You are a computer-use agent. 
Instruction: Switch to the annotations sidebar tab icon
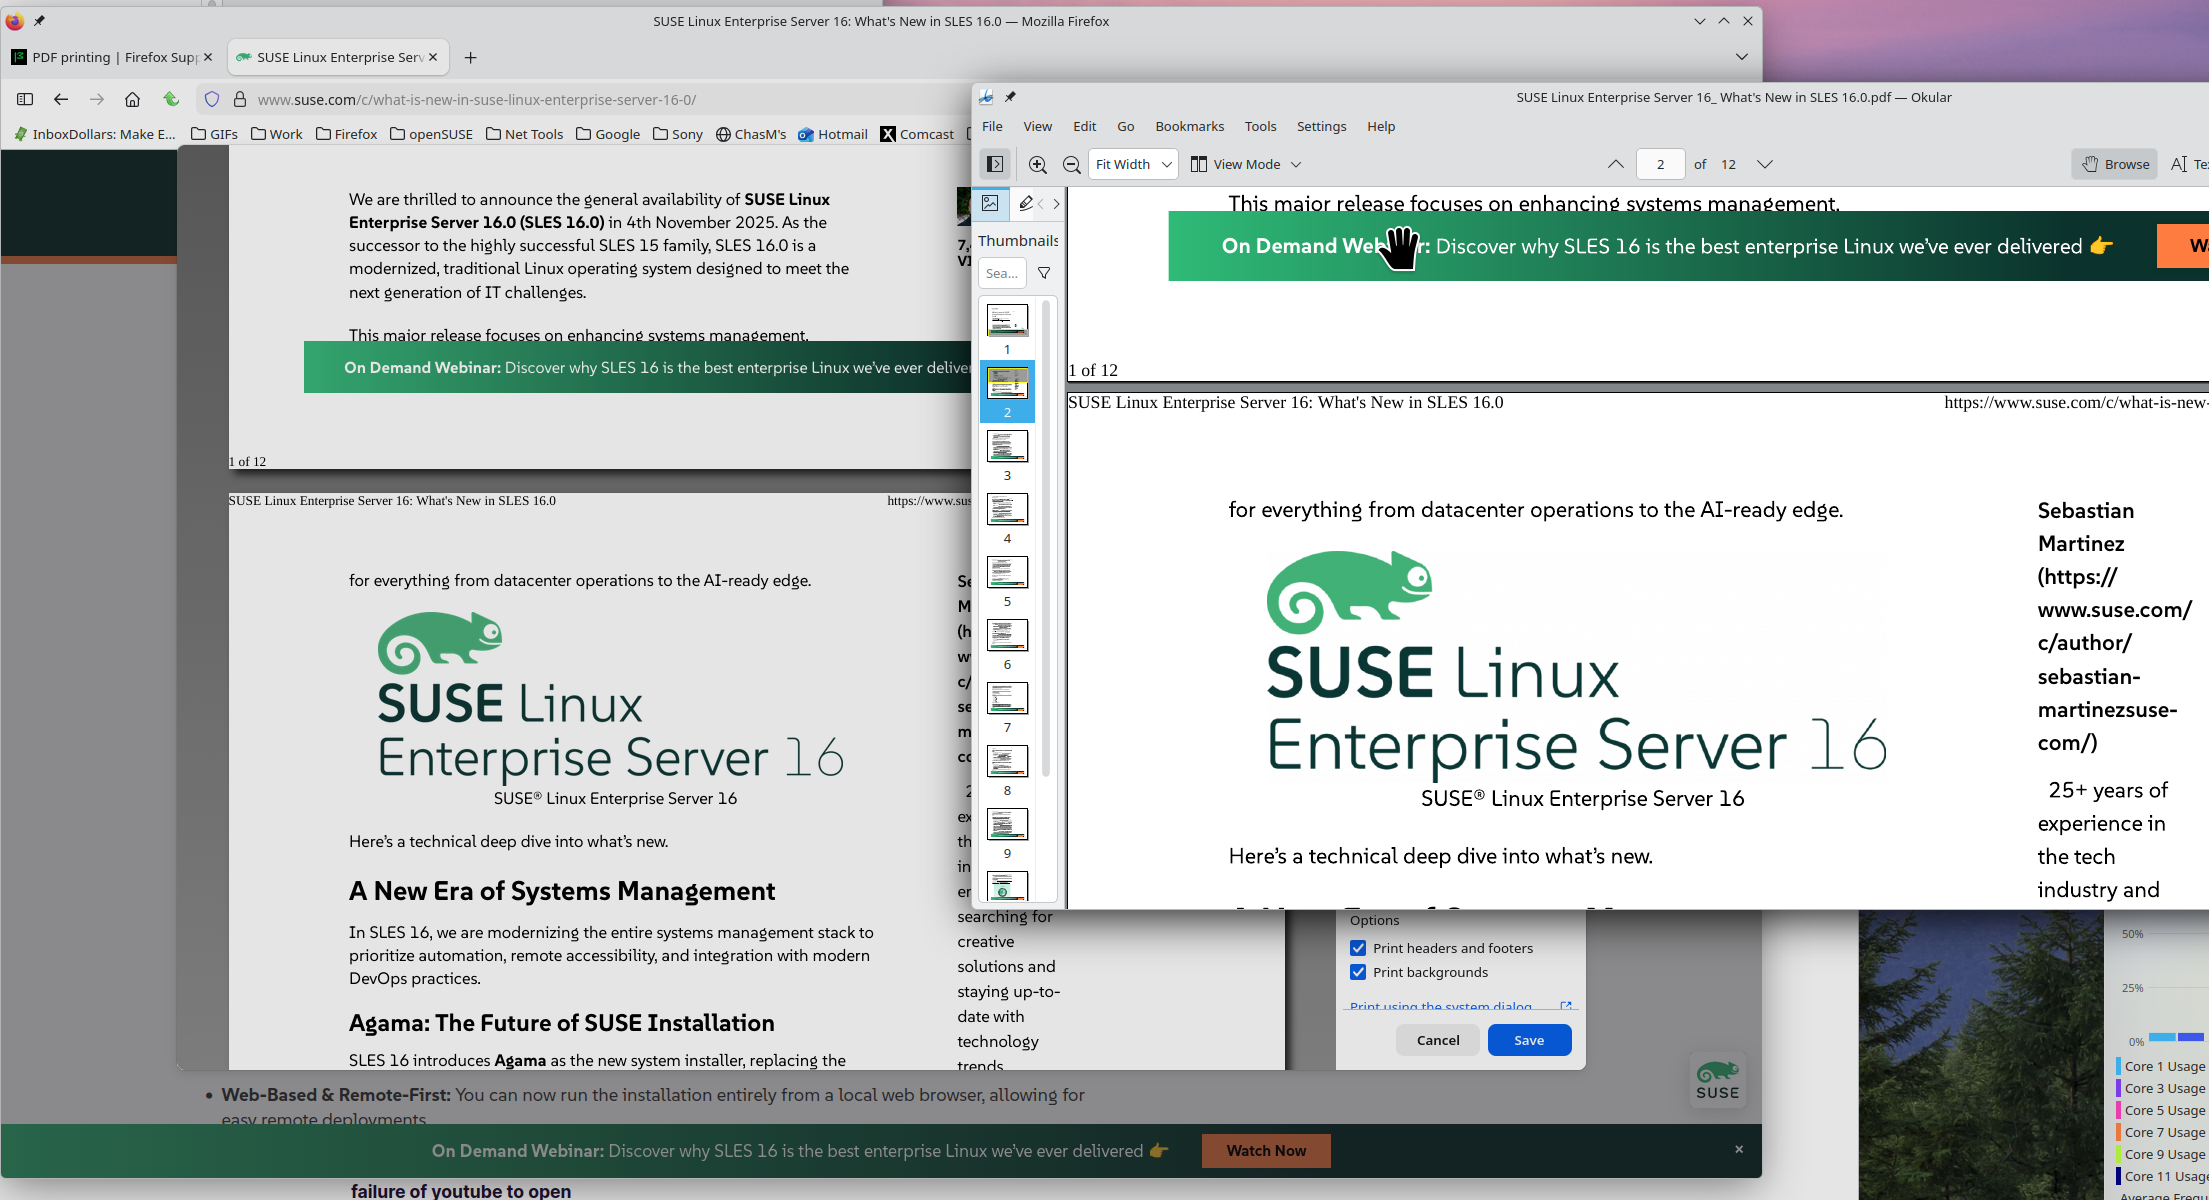click(x=1025, y=203)
